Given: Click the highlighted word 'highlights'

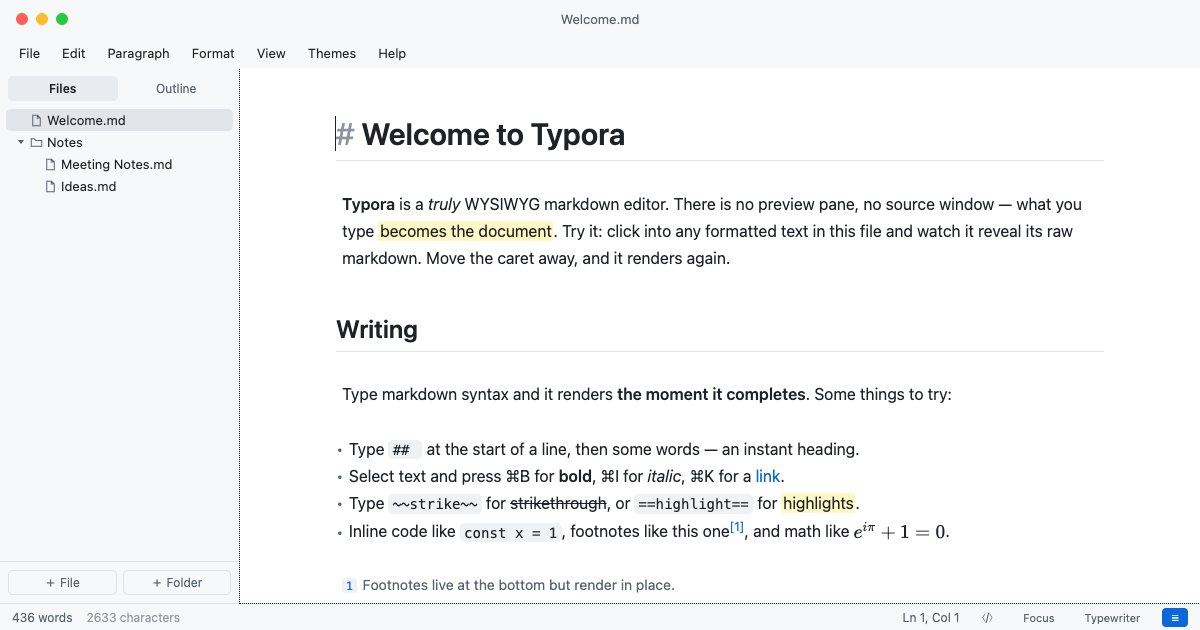Looking at the screenshot, I should [818, 503].
